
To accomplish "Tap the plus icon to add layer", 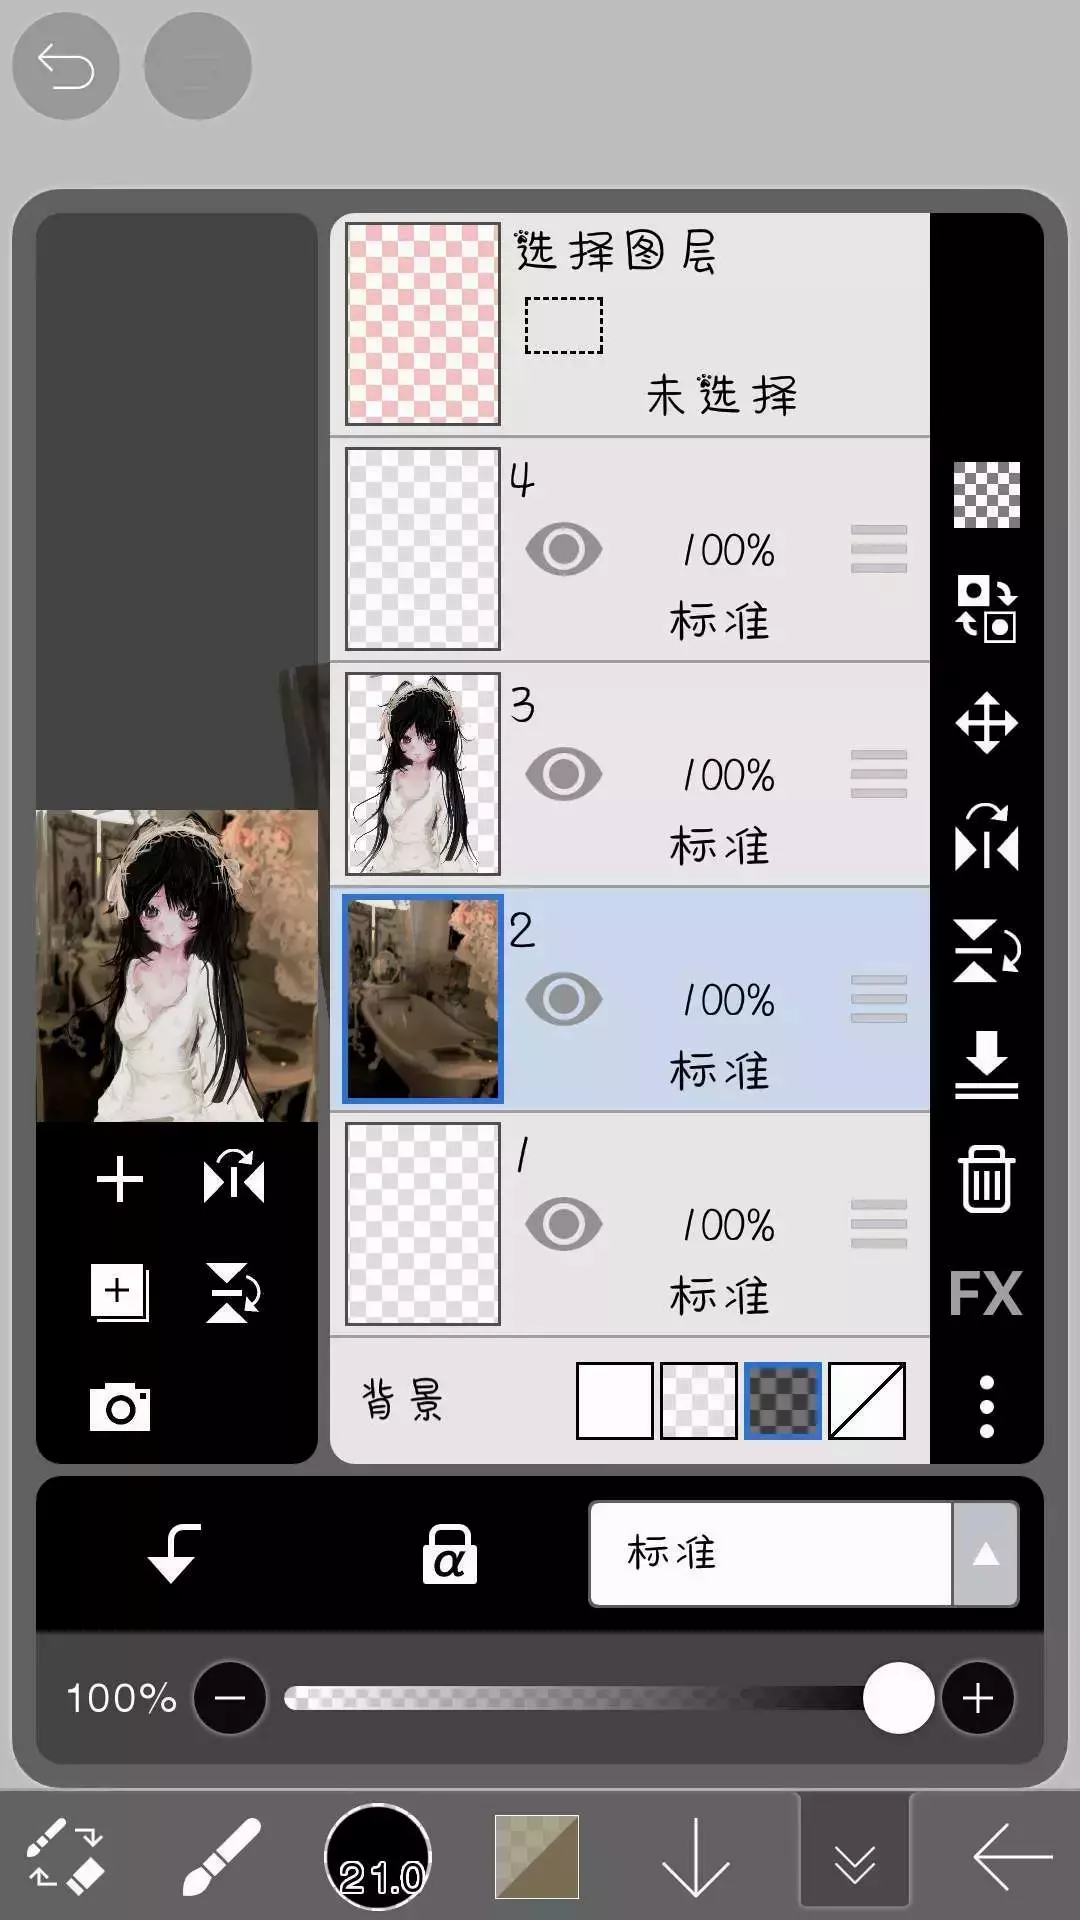I will (120, 1180).
